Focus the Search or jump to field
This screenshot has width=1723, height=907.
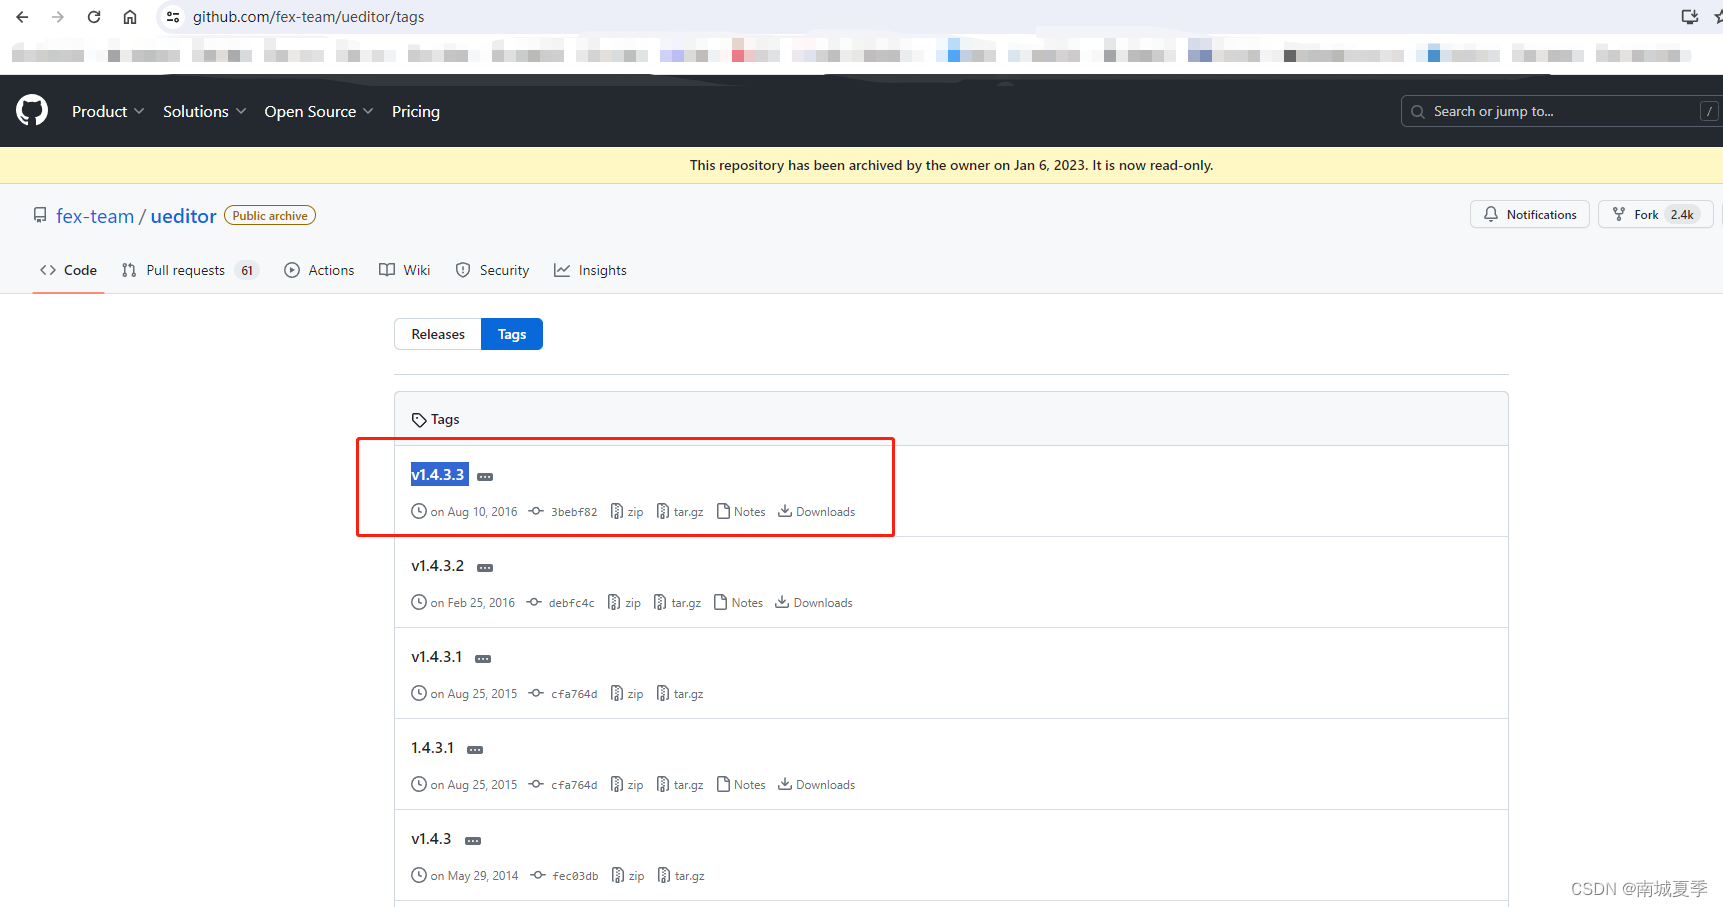pyautogui.click(x=1560, y=111)
